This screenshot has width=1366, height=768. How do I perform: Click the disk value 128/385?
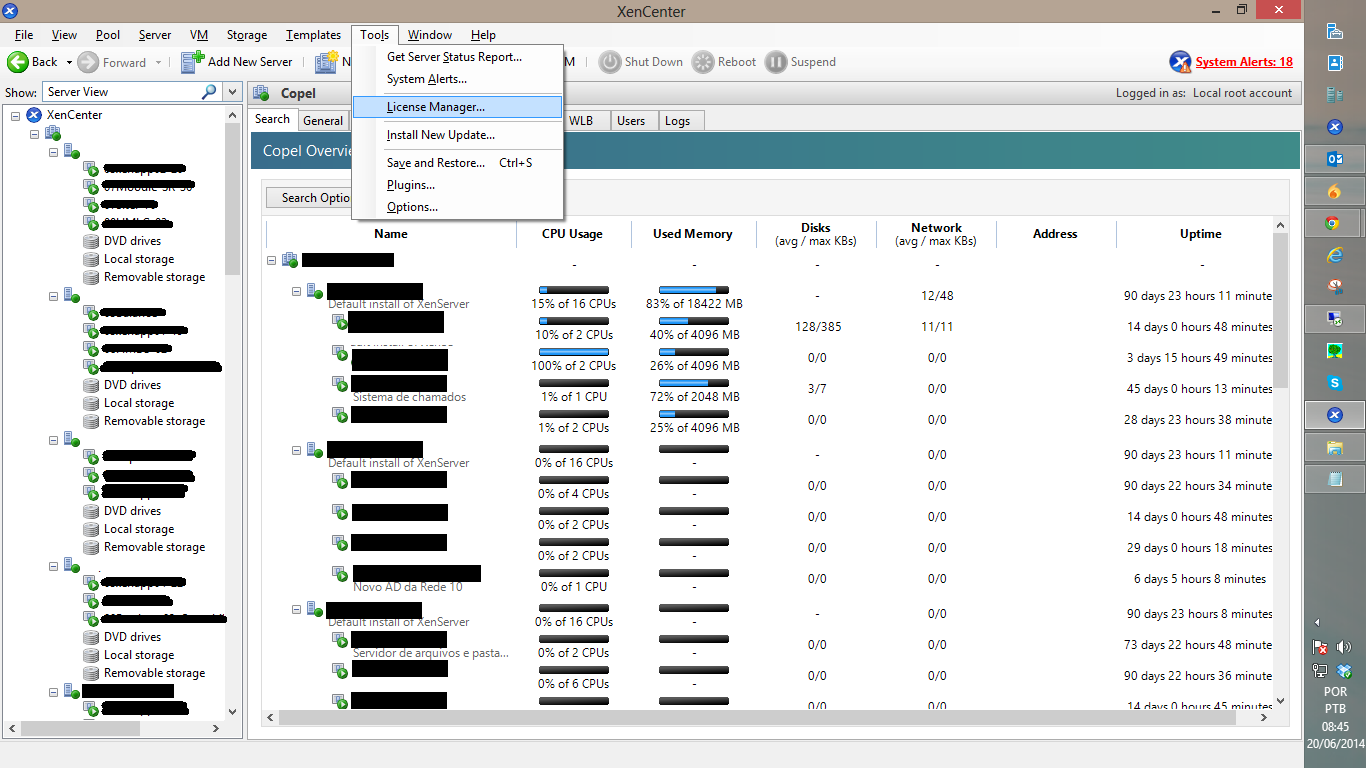tap(817, 327)
